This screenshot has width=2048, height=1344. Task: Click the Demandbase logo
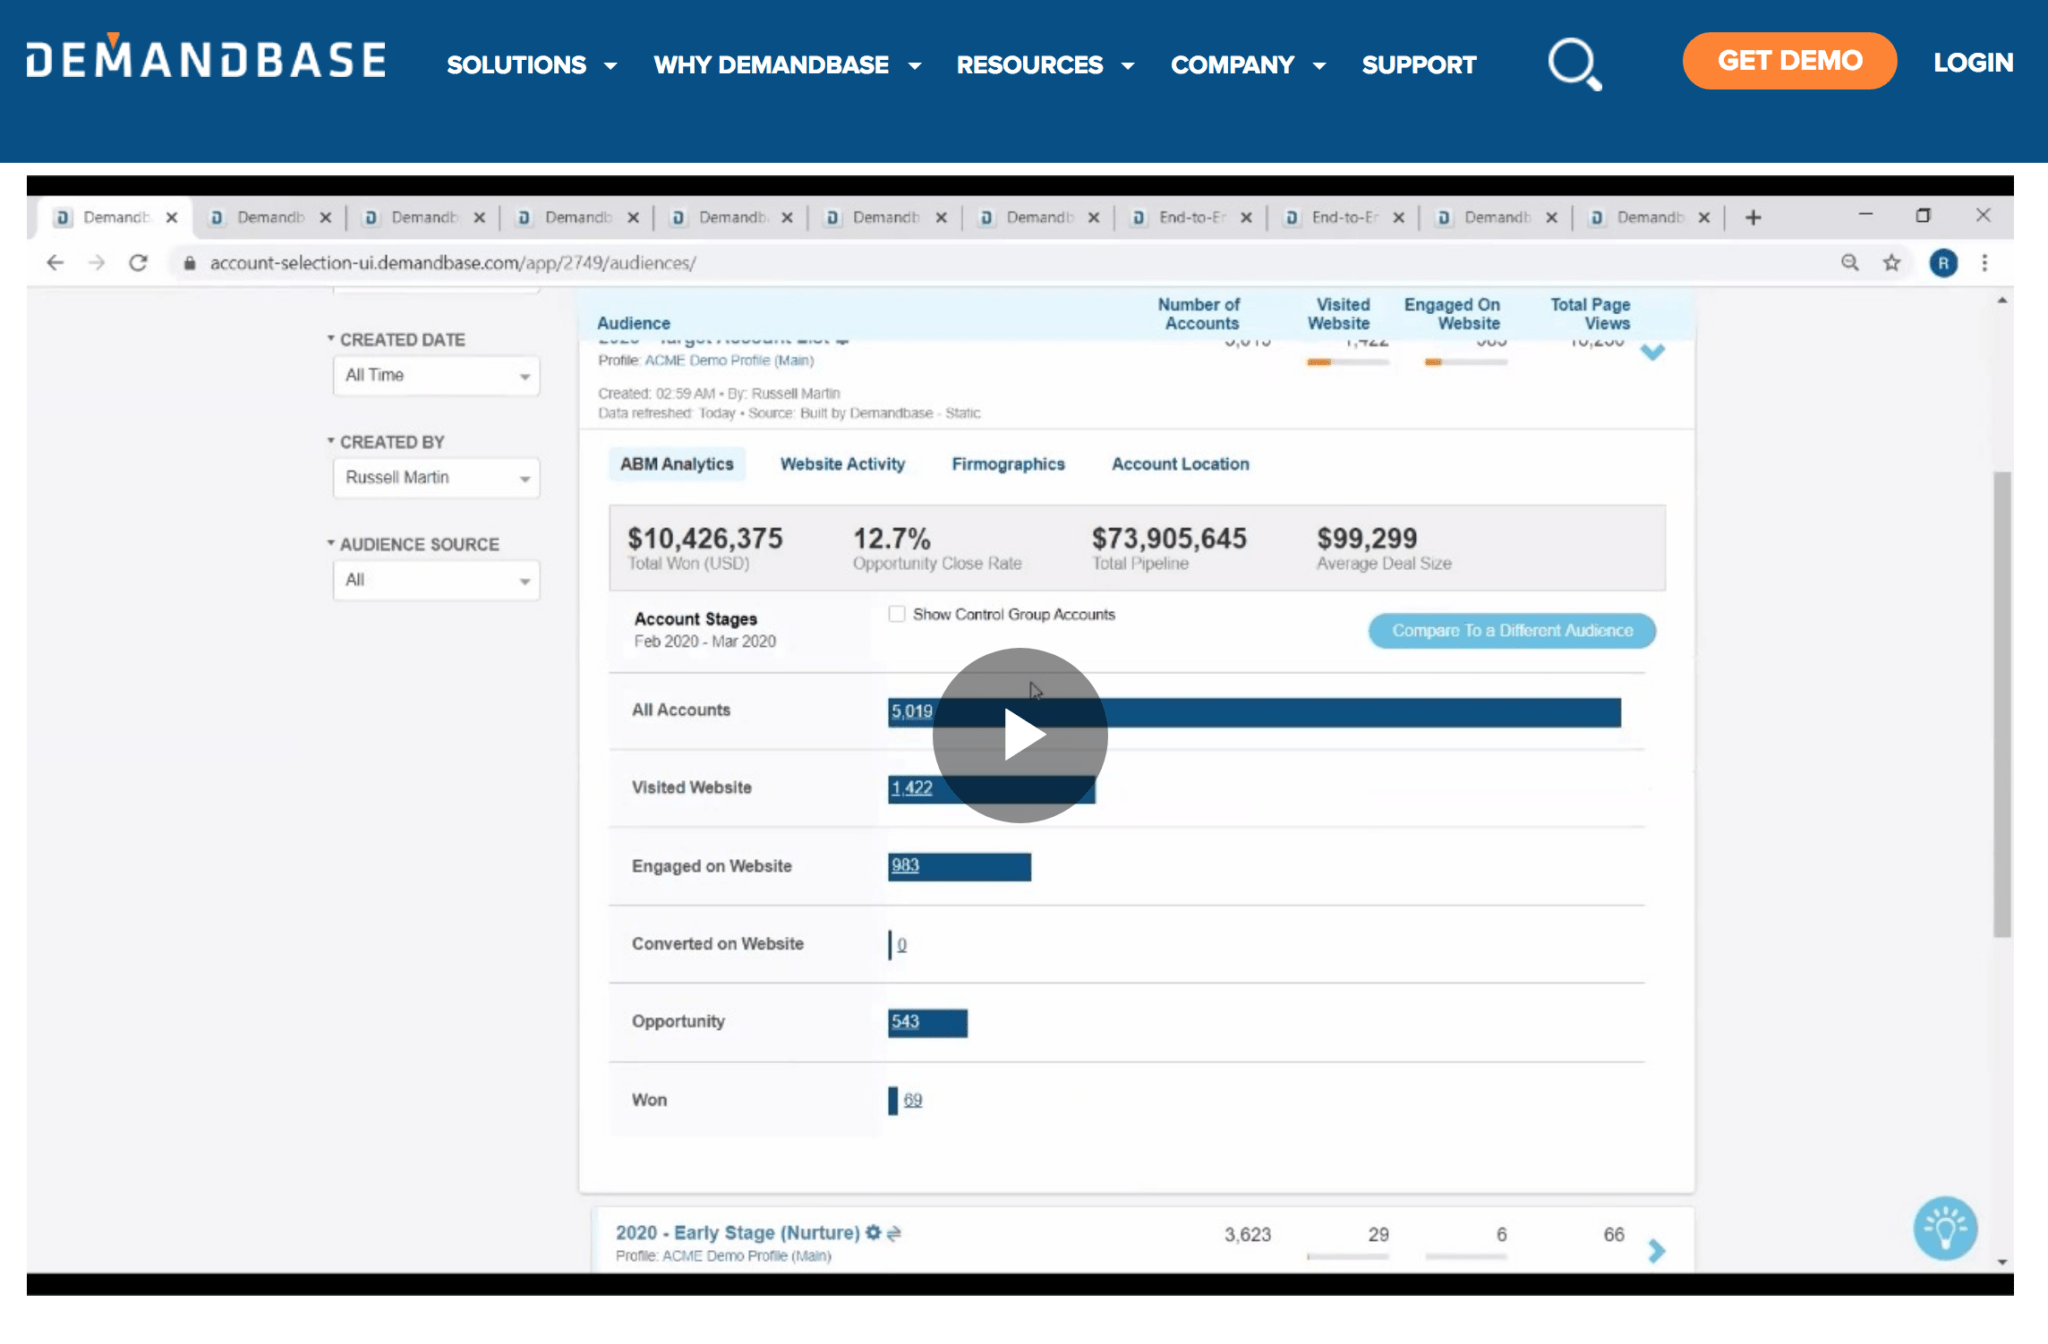[x=206, y=58]
